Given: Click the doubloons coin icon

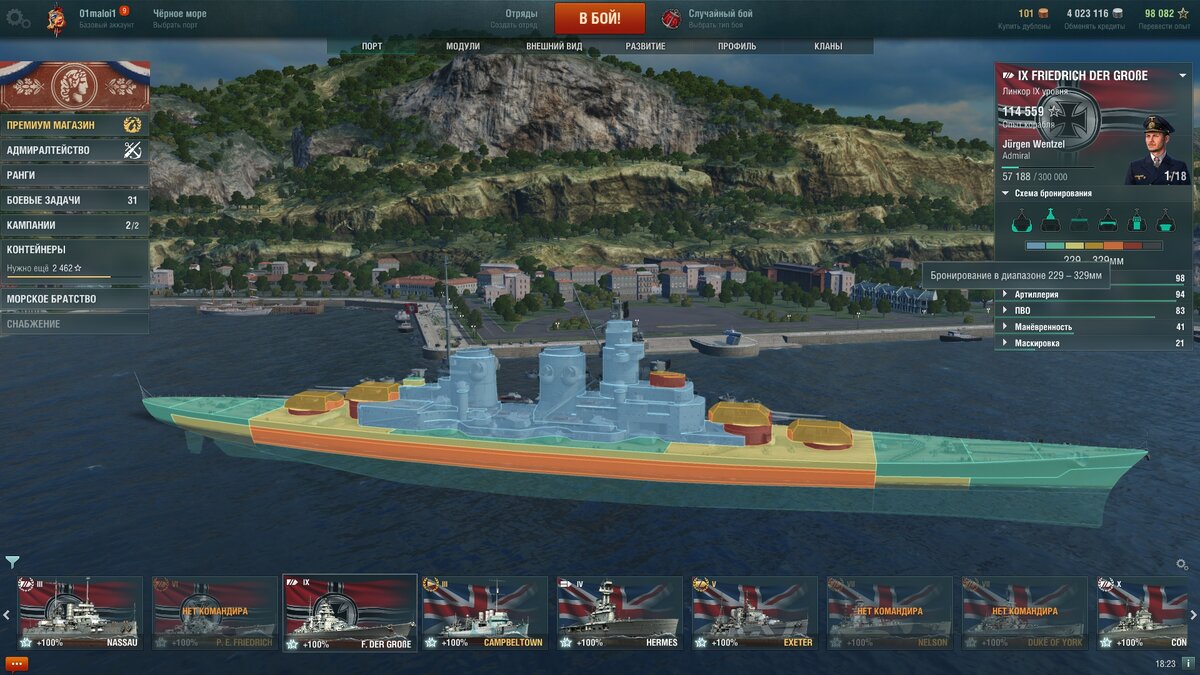Looking at the screenshot, I should pyautogui.click(x=1043, y=13).
